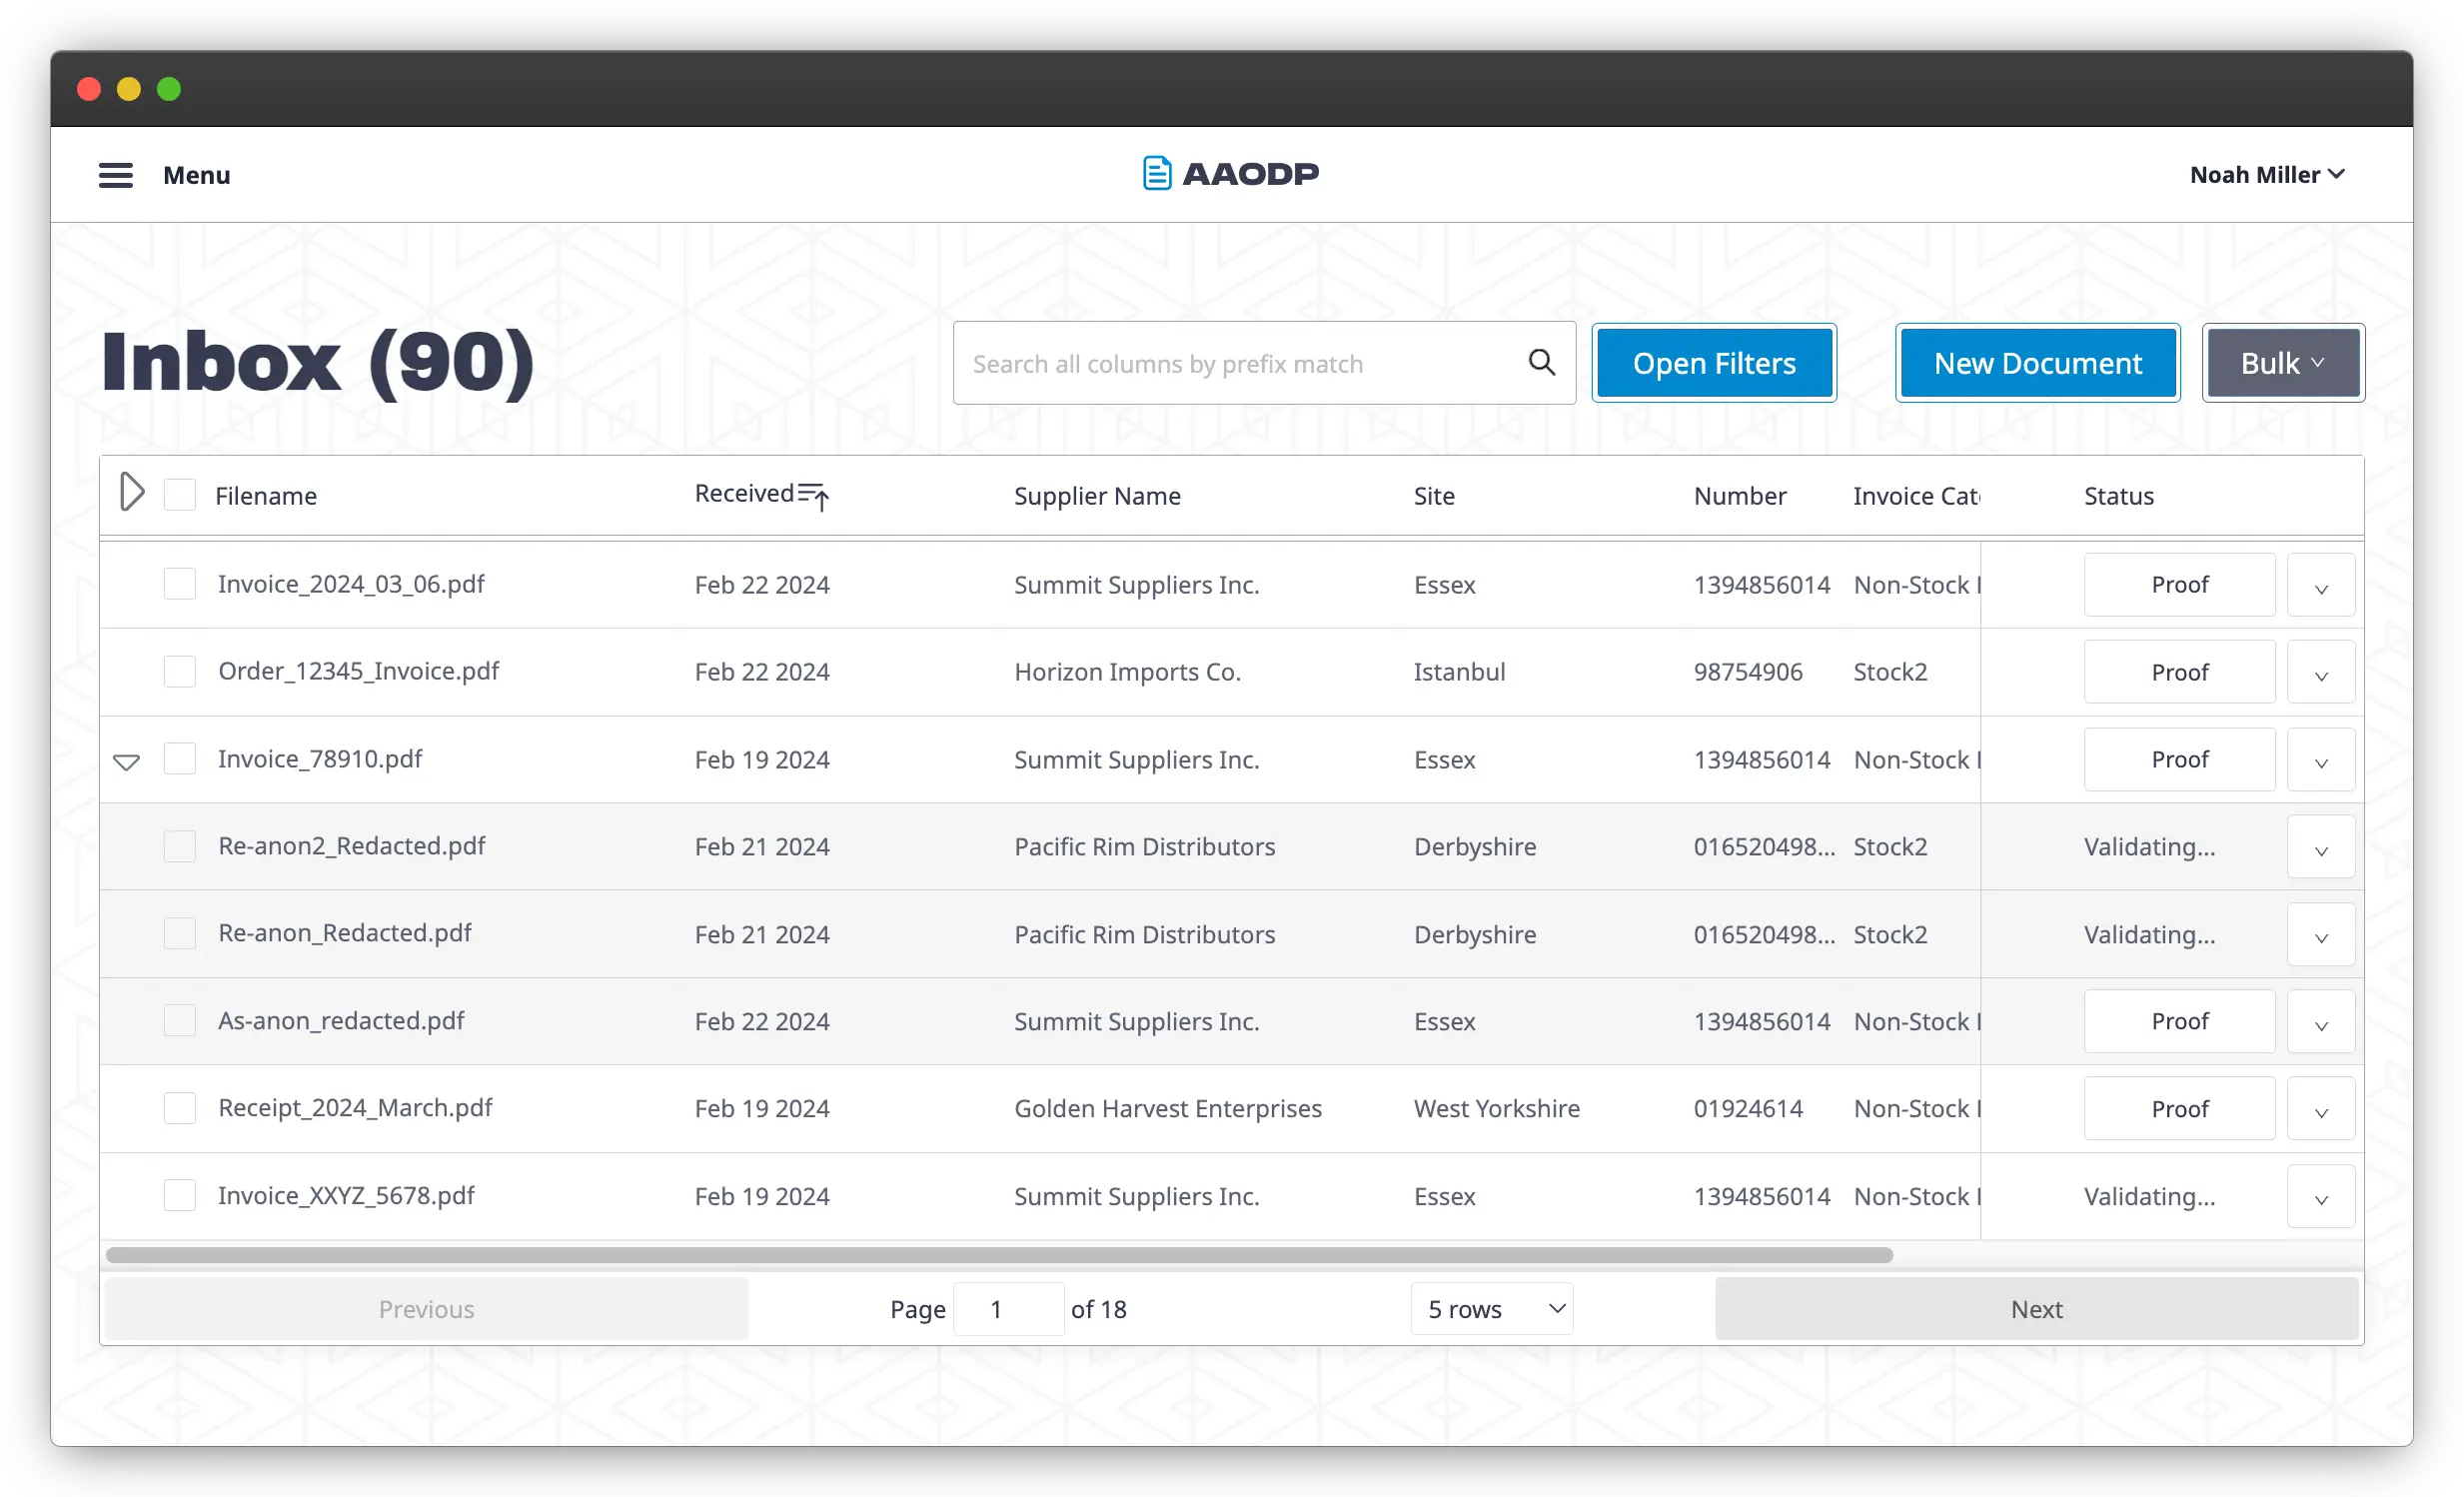Viewport: 2464px width, 1497px height.
Task: Open the Noah Miller account menu
Action: 2266,174
